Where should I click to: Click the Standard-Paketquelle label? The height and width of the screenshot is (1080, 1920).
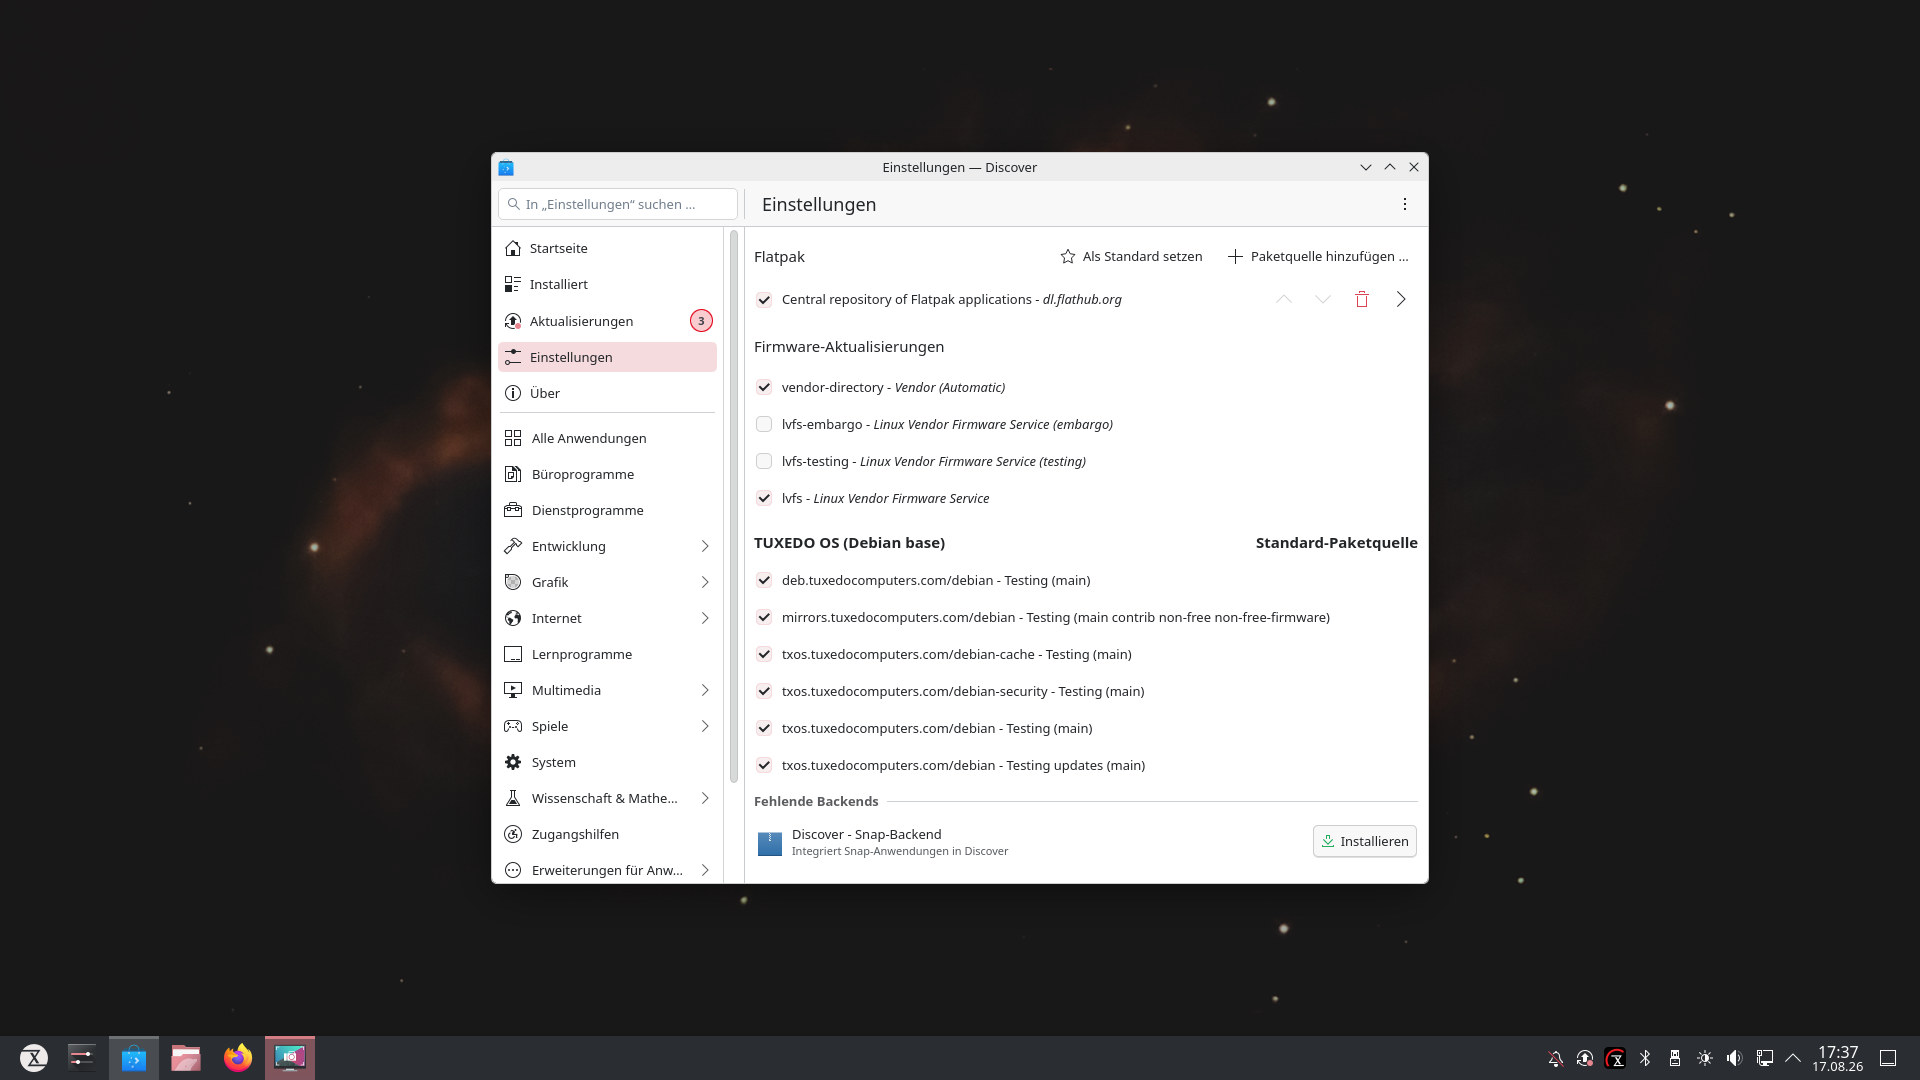pos(1336,543)
